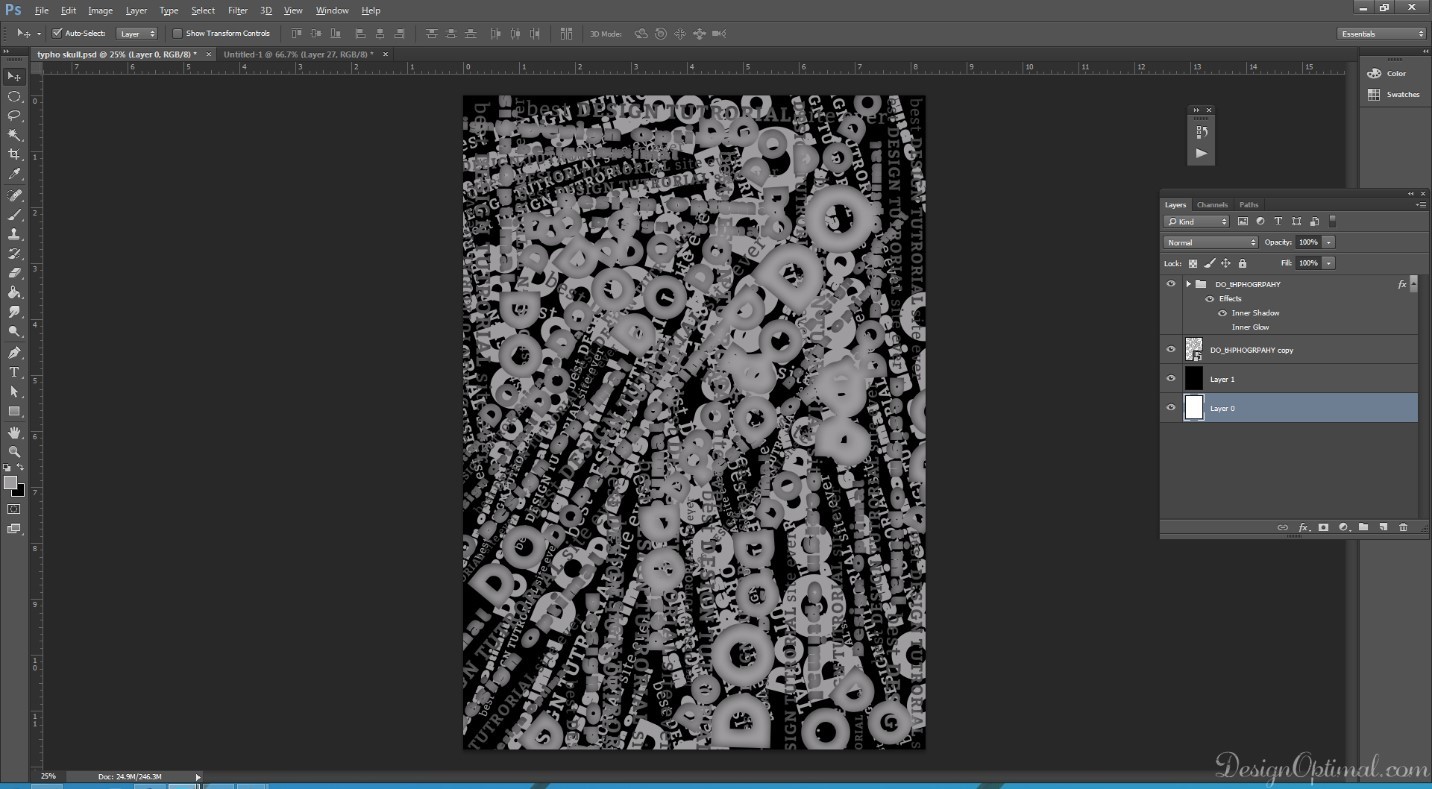Open the Opacity slider dropdown arrow

[1329, 242]
